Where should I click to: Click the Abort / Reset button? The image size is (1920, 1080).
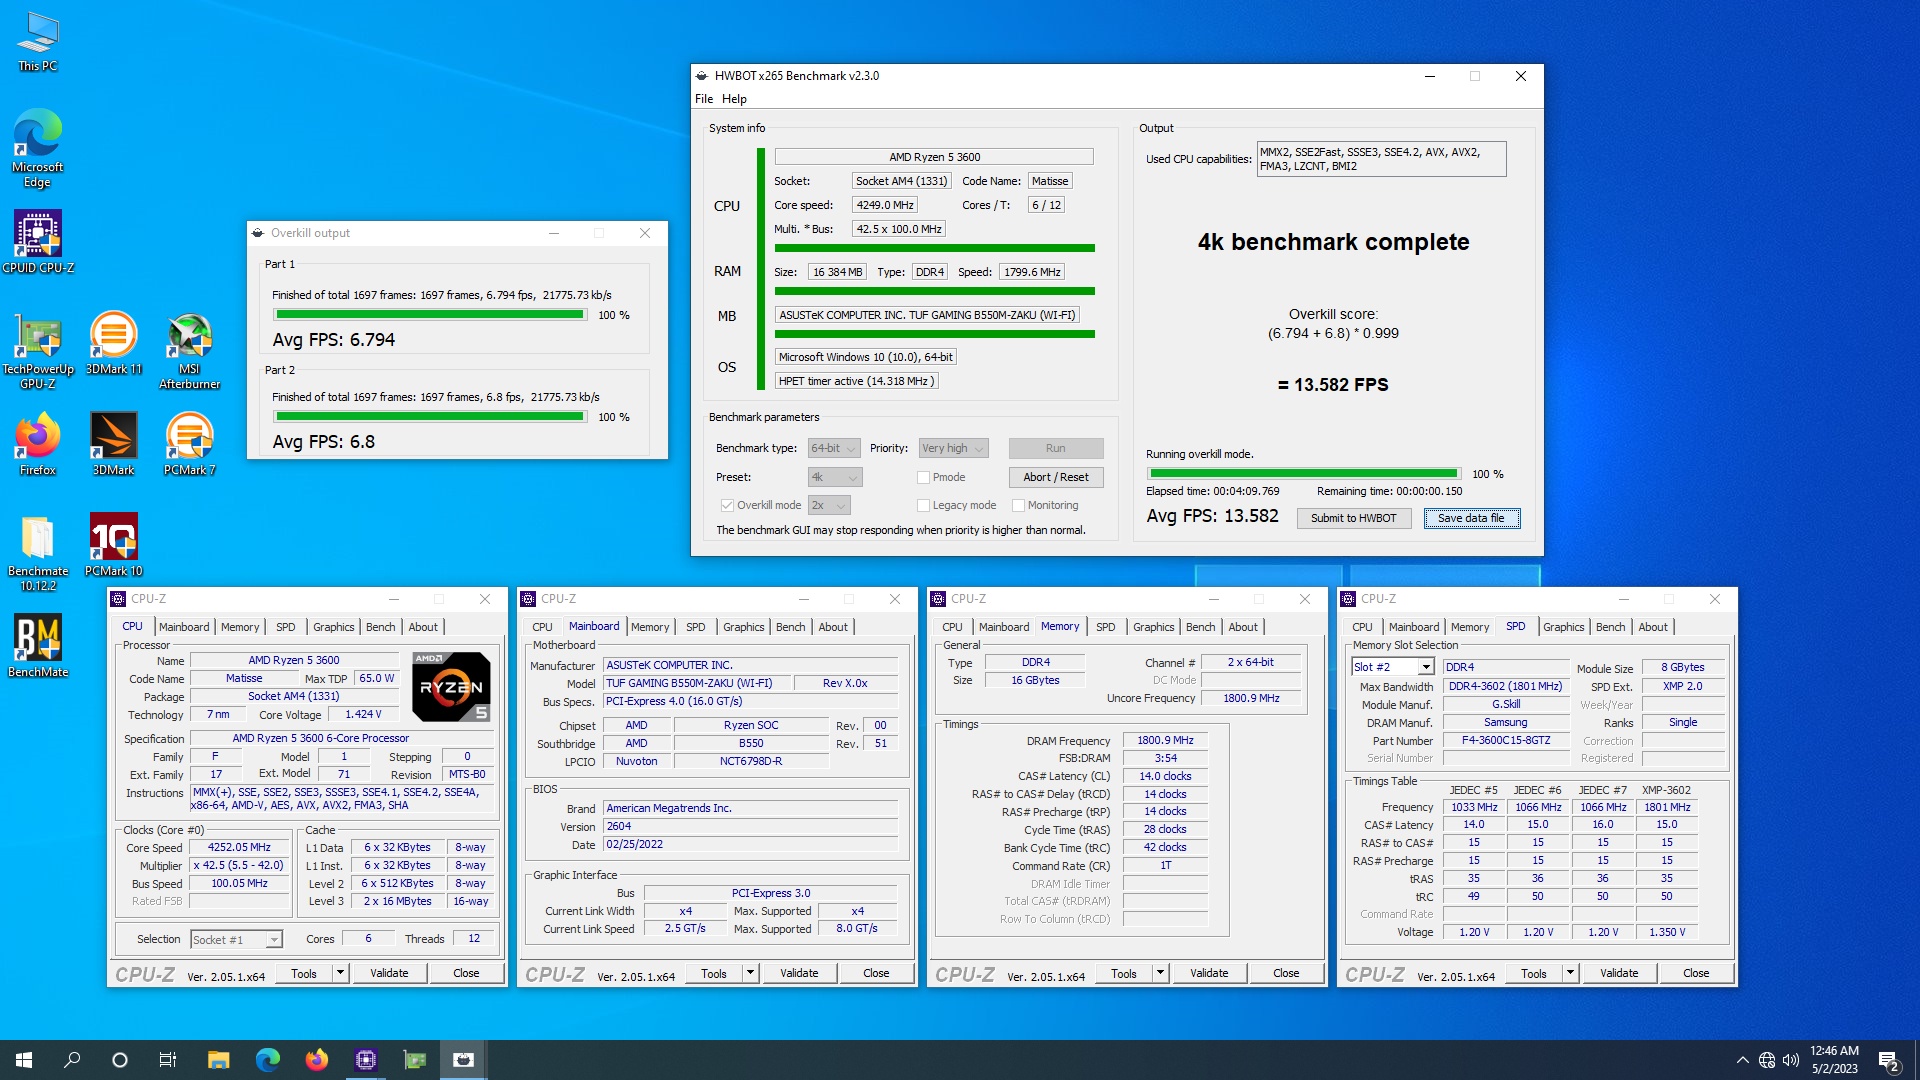tap(1056, 478)
